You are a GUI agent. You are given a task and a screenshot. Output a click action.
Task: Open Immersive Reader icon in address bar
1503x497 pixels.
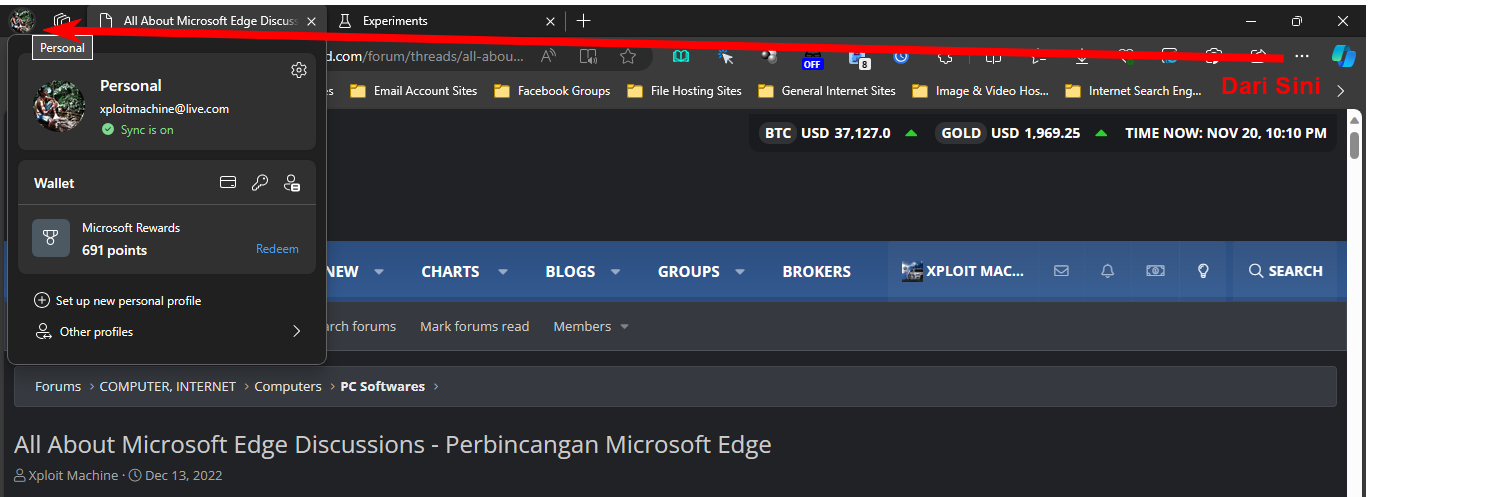[589, 56]
